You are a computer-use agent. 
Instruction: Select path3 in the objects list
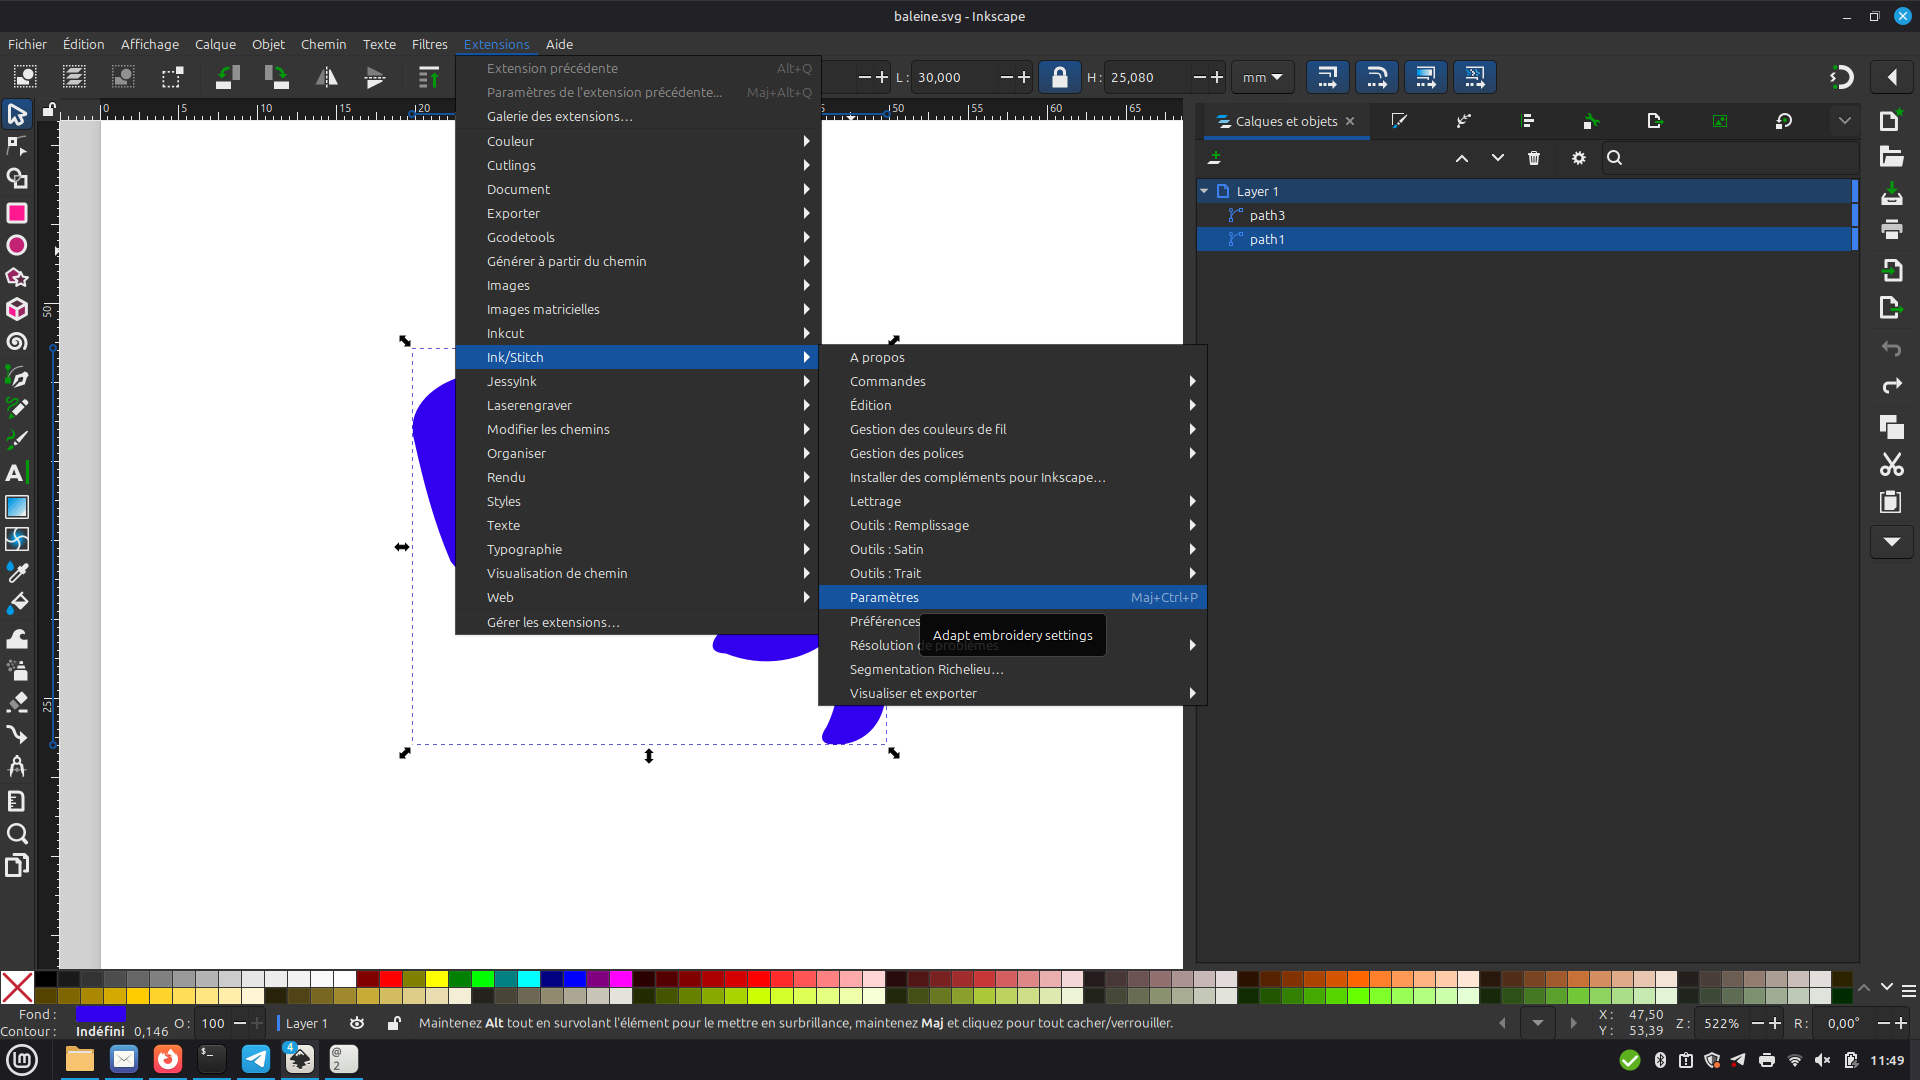click(x=1267, y=215)
